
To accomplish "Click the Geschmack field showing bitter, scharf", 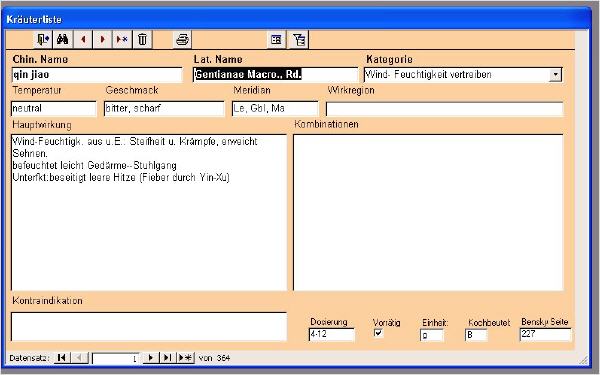I will coord(164,108).
